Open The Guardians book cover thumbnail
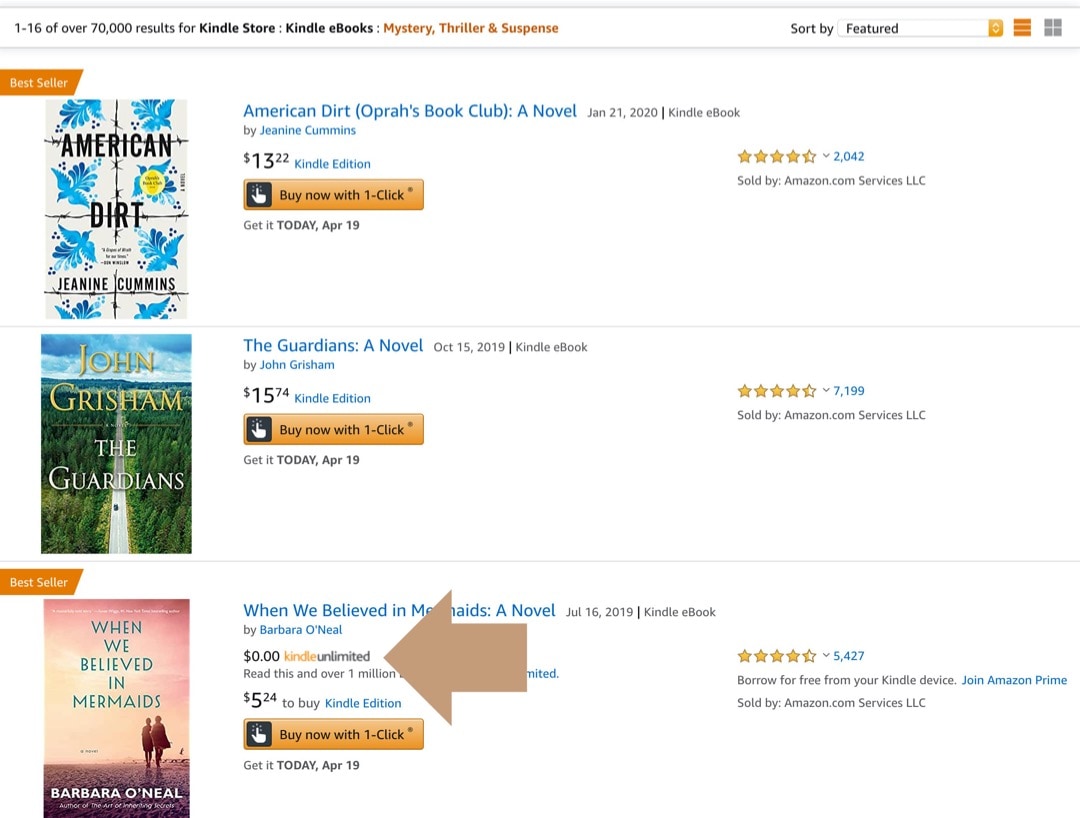 (x=116, y=443)
